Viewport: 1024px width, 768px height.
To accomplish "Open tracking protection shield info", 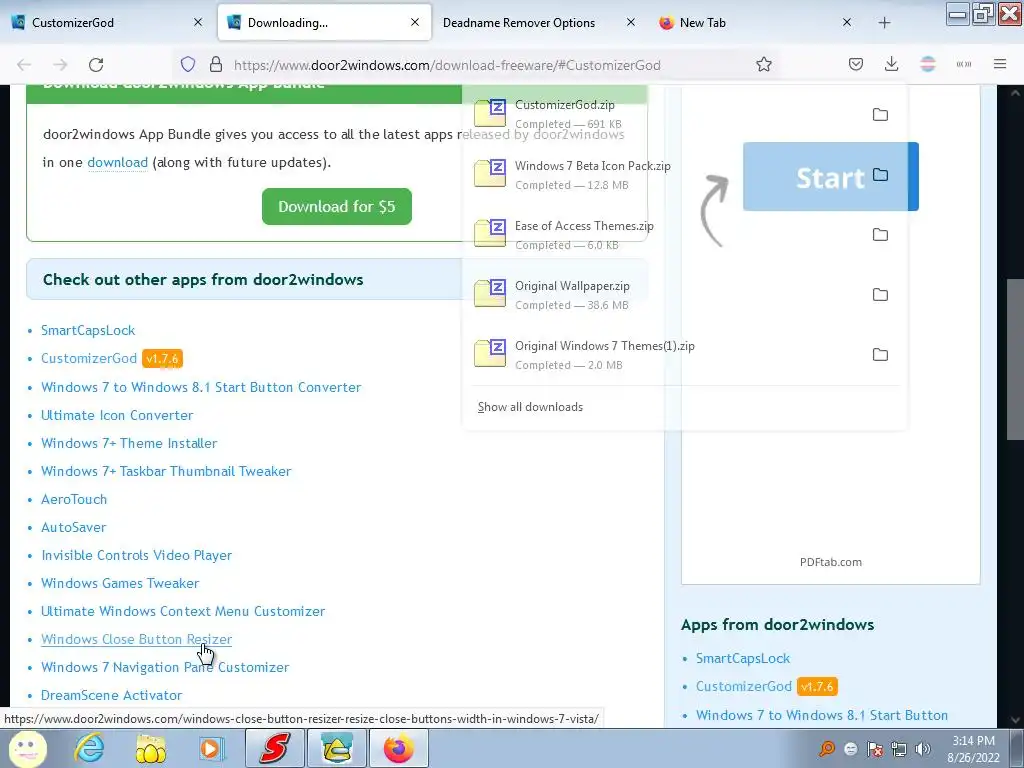I will point(188,65).
